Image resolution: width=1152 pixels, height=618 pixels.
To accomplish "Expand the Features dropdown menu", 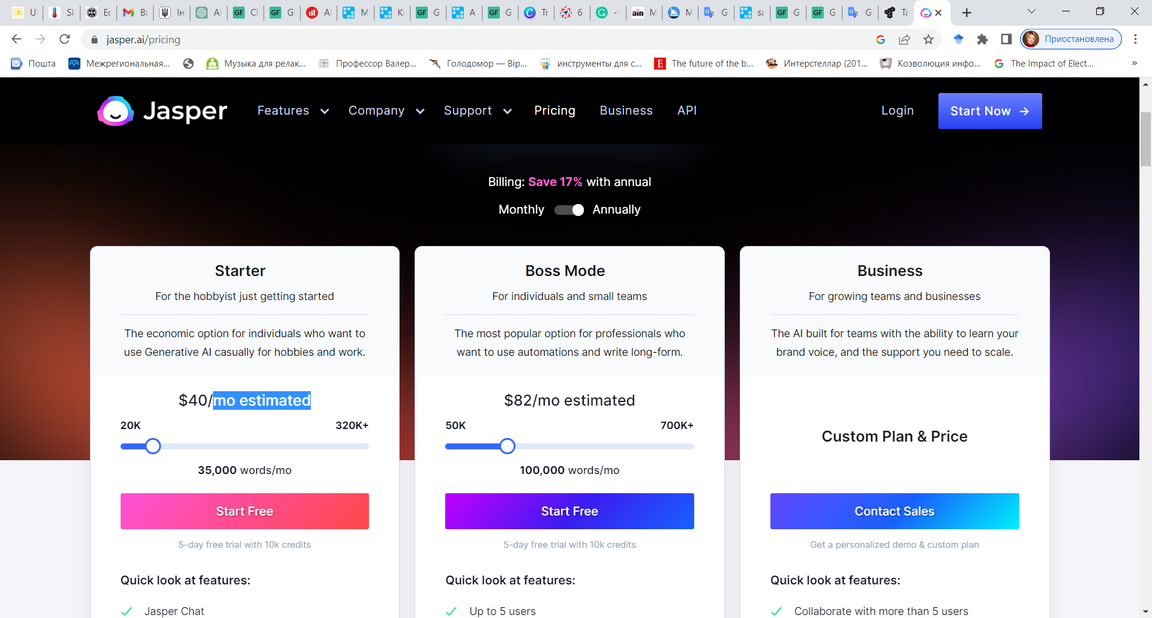I will (x=293, y=111).
